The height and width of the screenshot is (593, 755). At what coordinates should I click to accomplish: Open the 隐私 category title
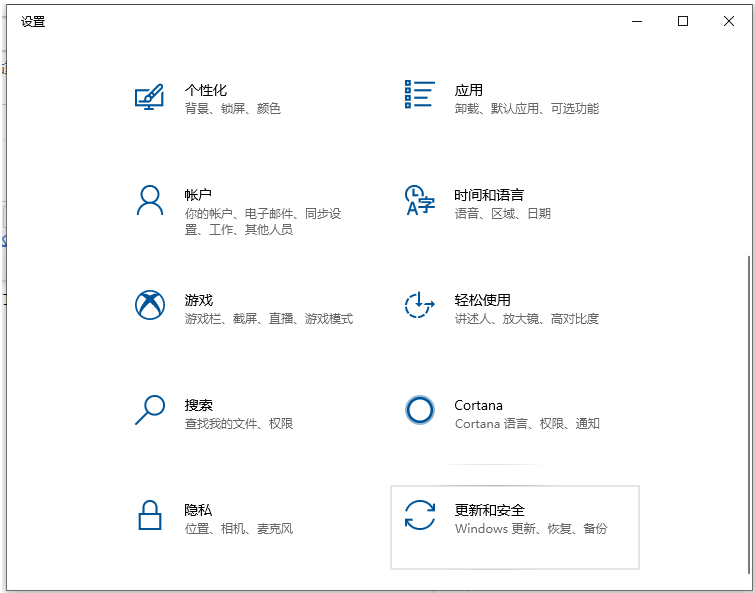coord(198,510)
